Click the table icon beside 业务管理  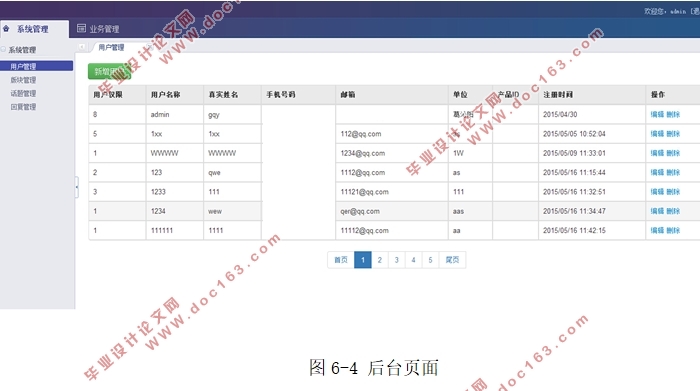(x=81, y=28)
